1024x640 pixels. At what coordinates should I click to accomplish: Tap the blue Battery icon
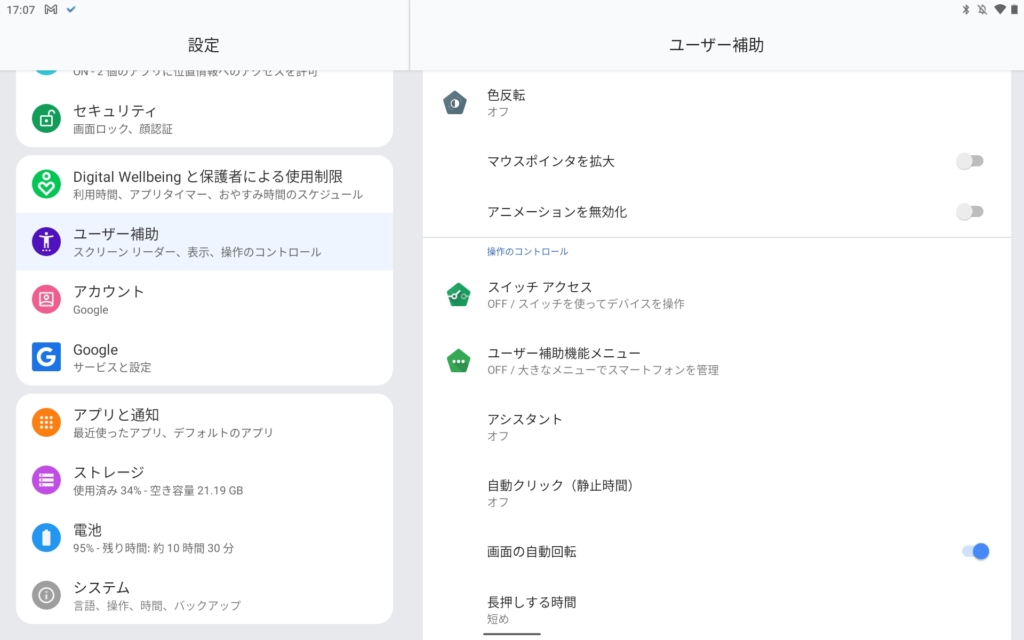(x=46, y=538)
